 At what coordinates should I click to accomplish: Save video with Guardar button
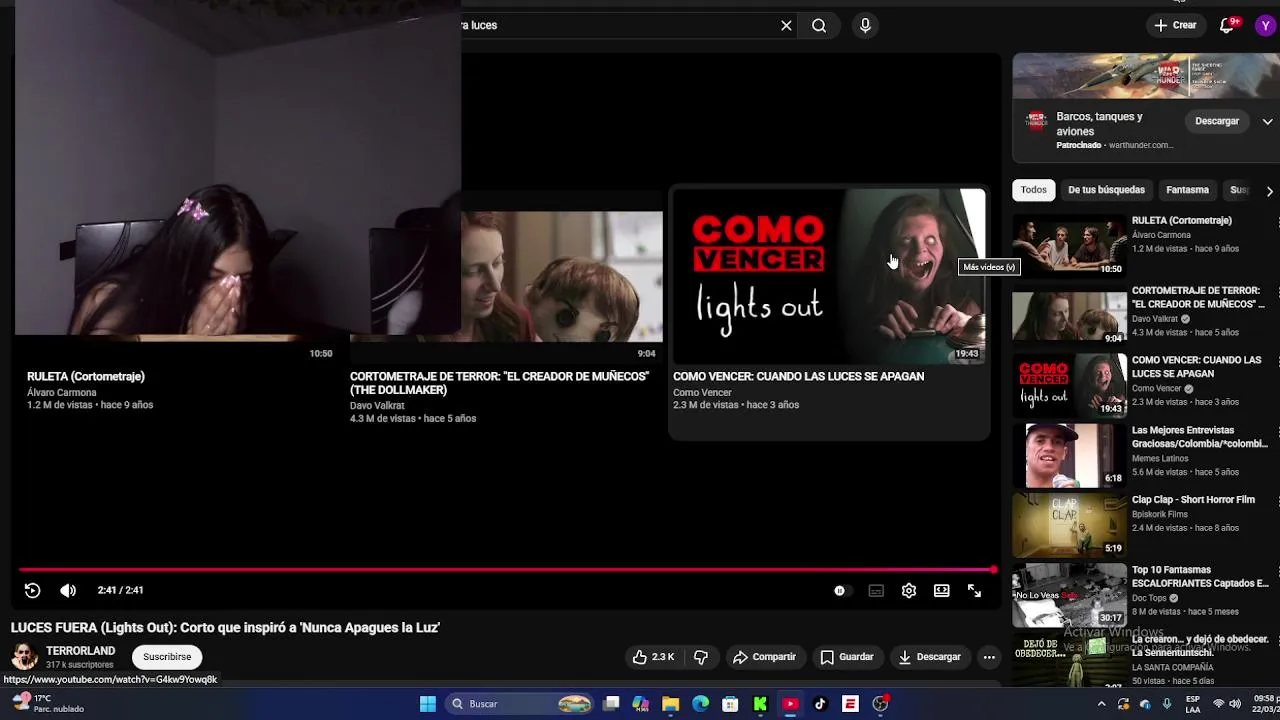pos(846,657)
